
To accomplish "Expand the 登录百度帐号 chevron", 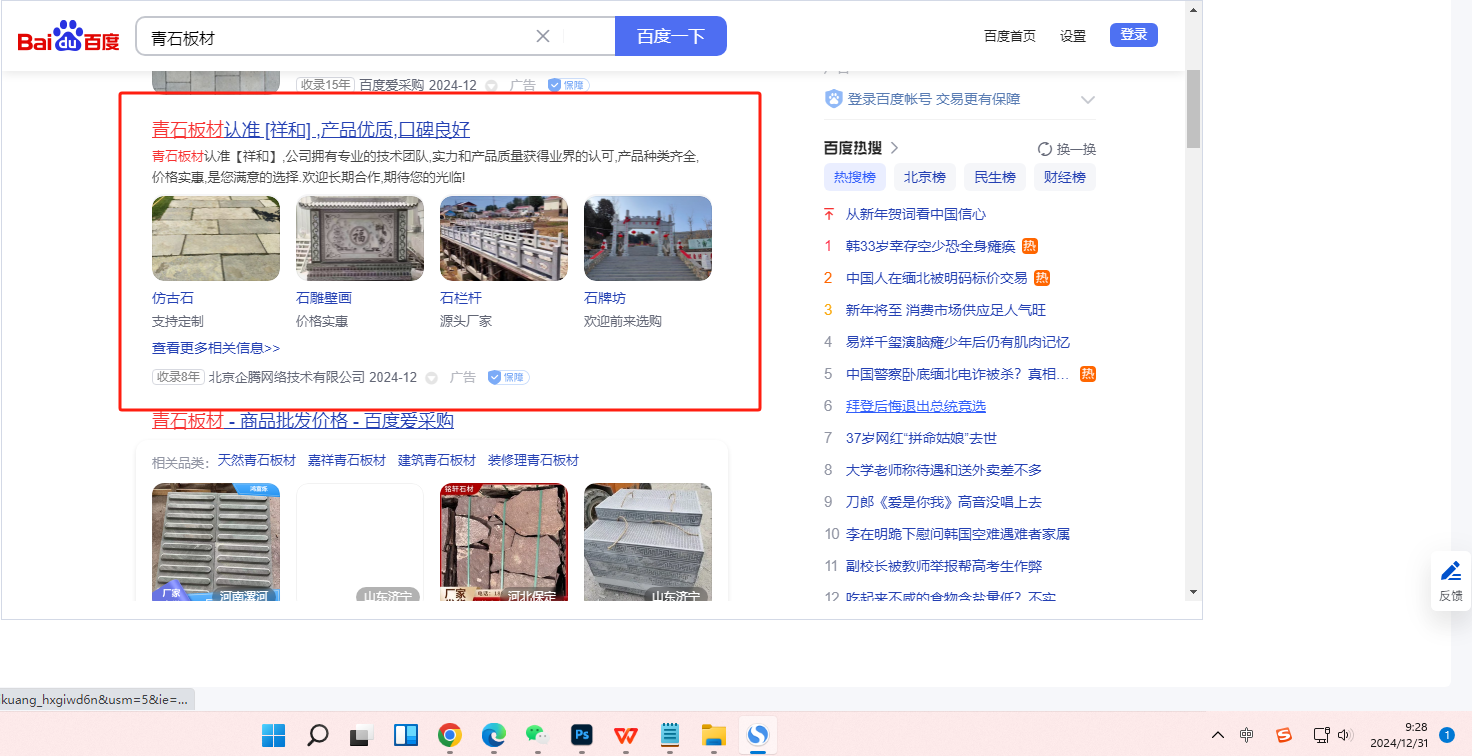I will coord(1088,100).
